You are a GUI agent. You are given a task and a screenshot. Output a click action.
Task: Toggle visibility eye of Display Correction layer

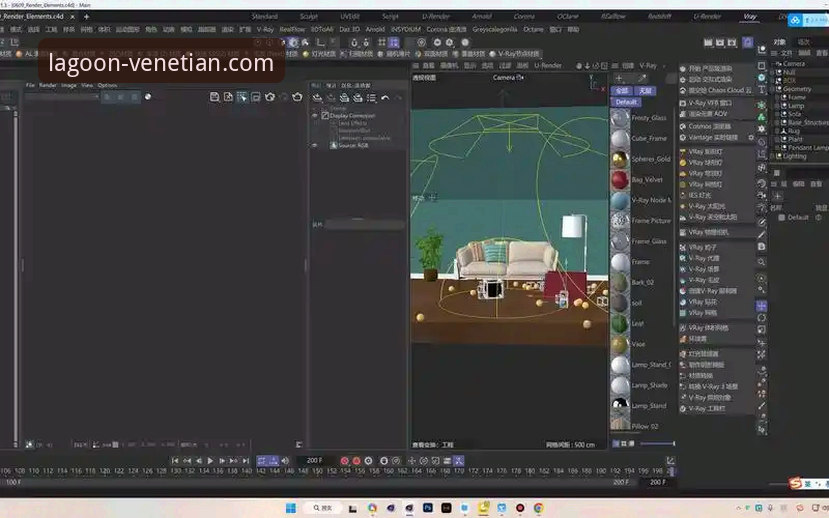[x=315, y=115]
